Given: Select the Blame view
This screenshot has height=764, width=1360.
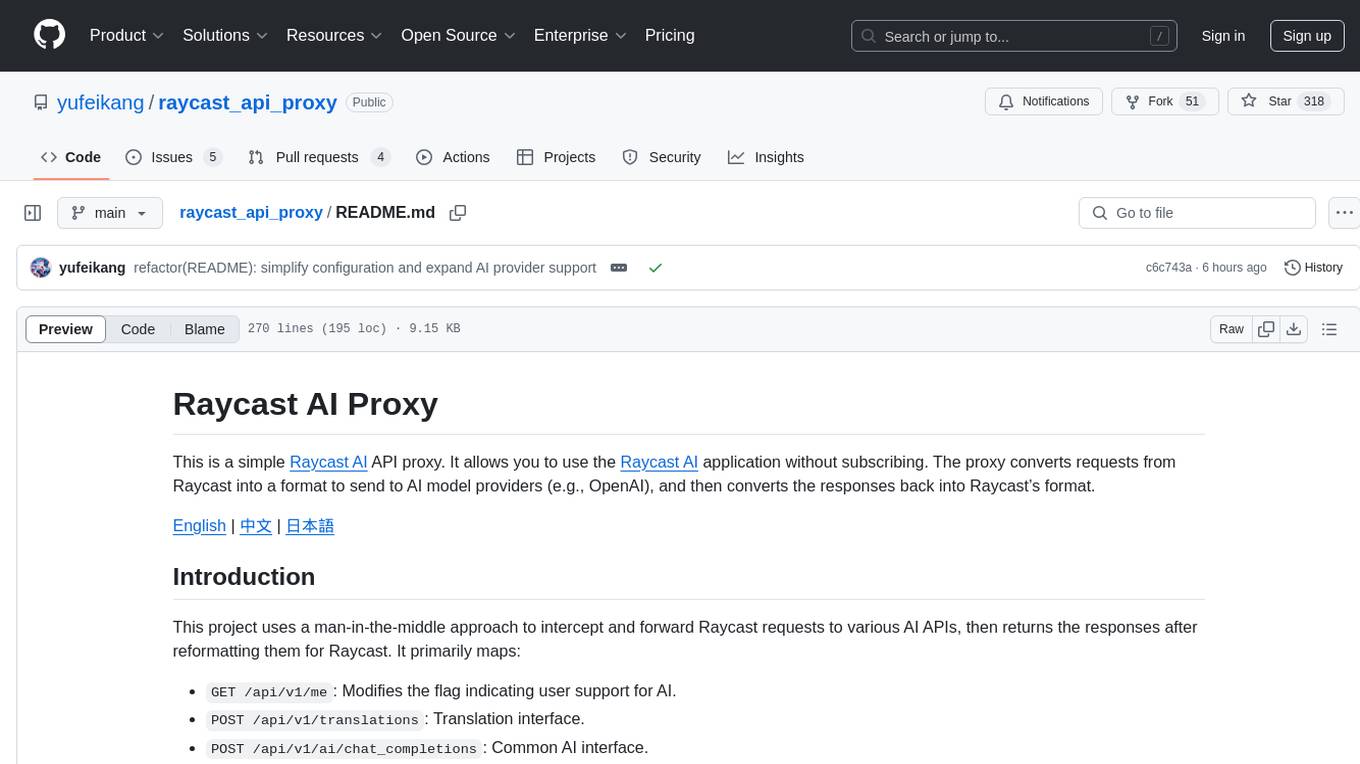Looking at the screenshot, I should (205, 329).
